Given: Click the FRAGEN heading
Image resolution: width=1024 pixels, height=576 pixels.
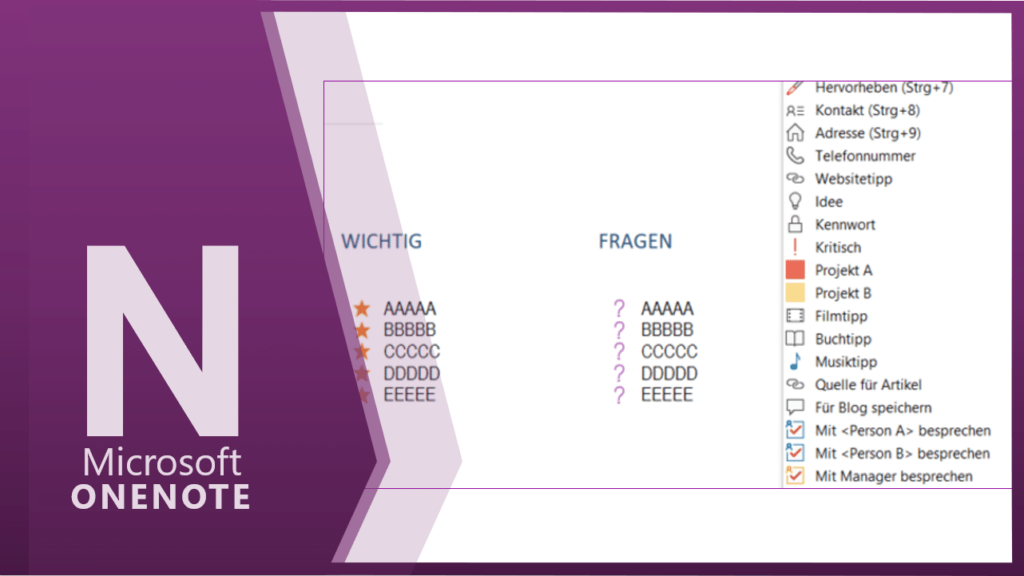Looking at the screenshot, I should (x=635, y=242).
